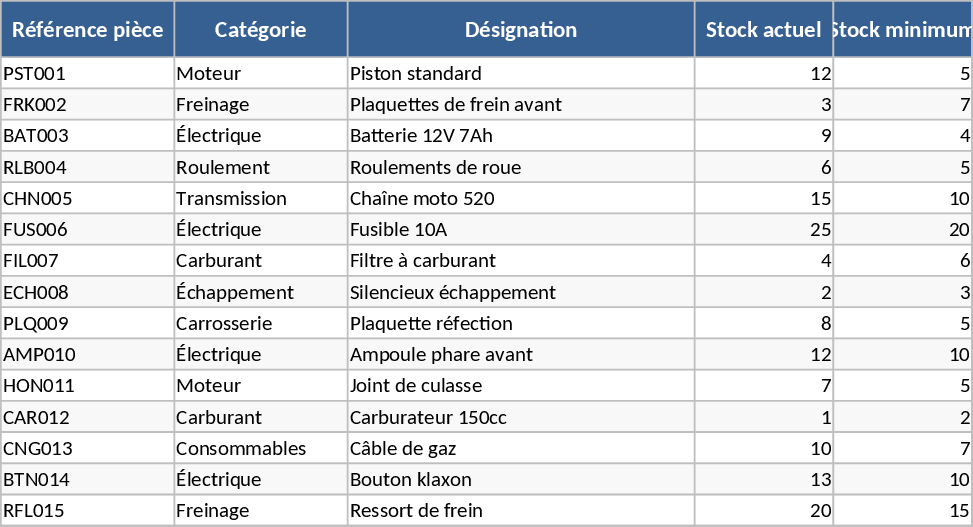This screenshot has height=527, width=973.
Task: Click the Bouton klaxon cell
Action: [520, 480]
